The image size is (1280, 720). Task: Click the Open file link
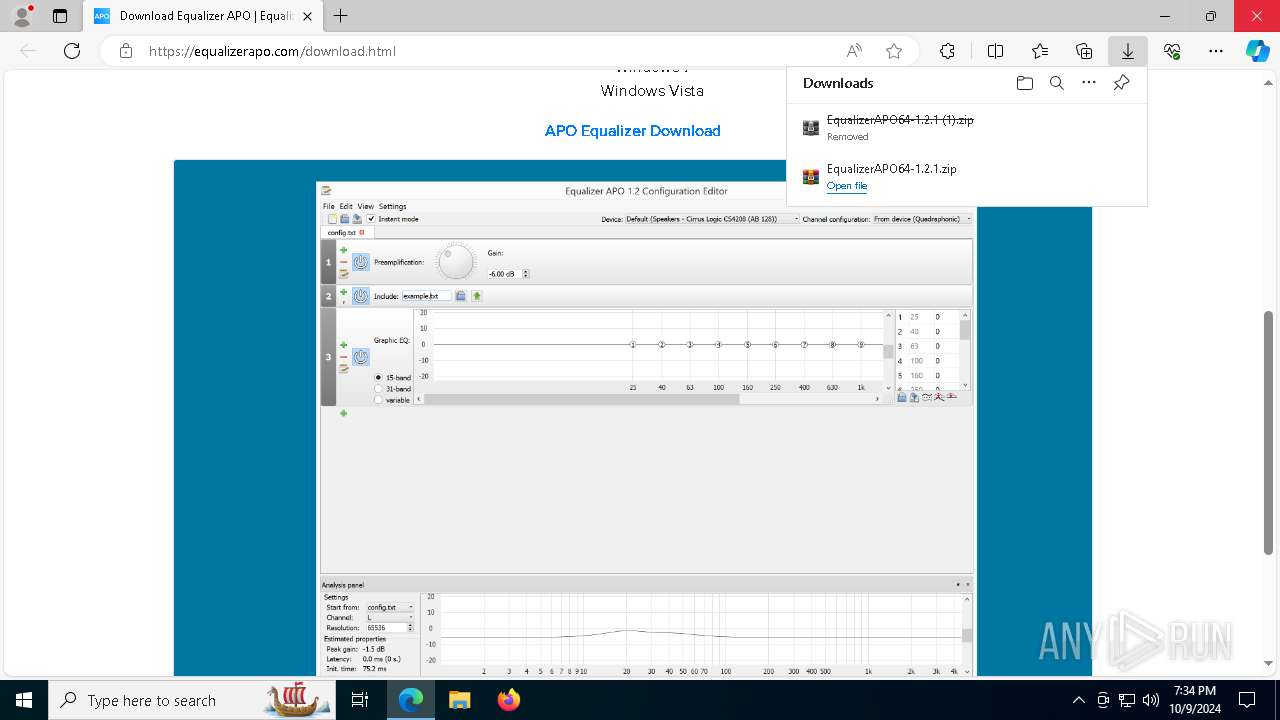pyautogui.click(x=846, y=186)
